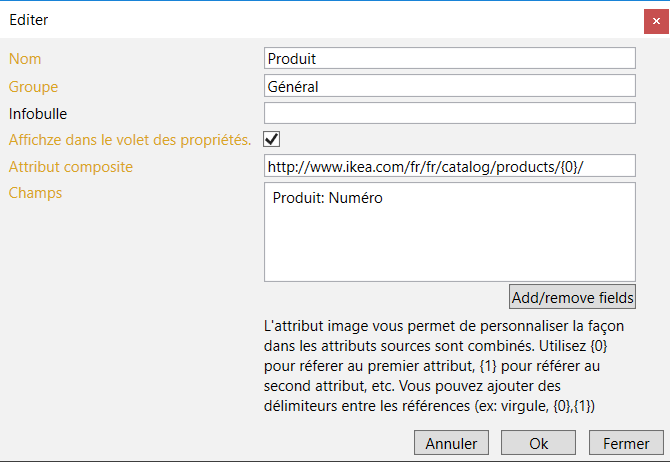The width and height of the screenshot is (670, 462).
Task: Click the "Affichze dans le volet des propriétés" label
Action: pyautogui.click(x=130, y=140)
